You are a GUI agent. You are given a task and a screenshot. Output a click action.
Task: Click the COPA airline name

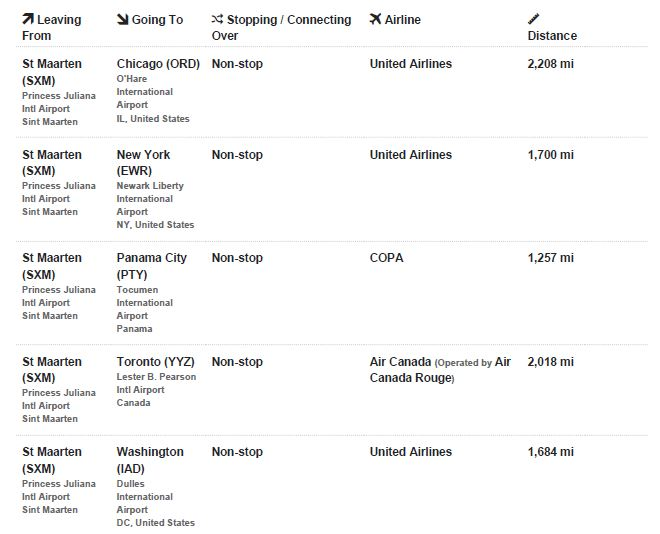coord(387,258)
